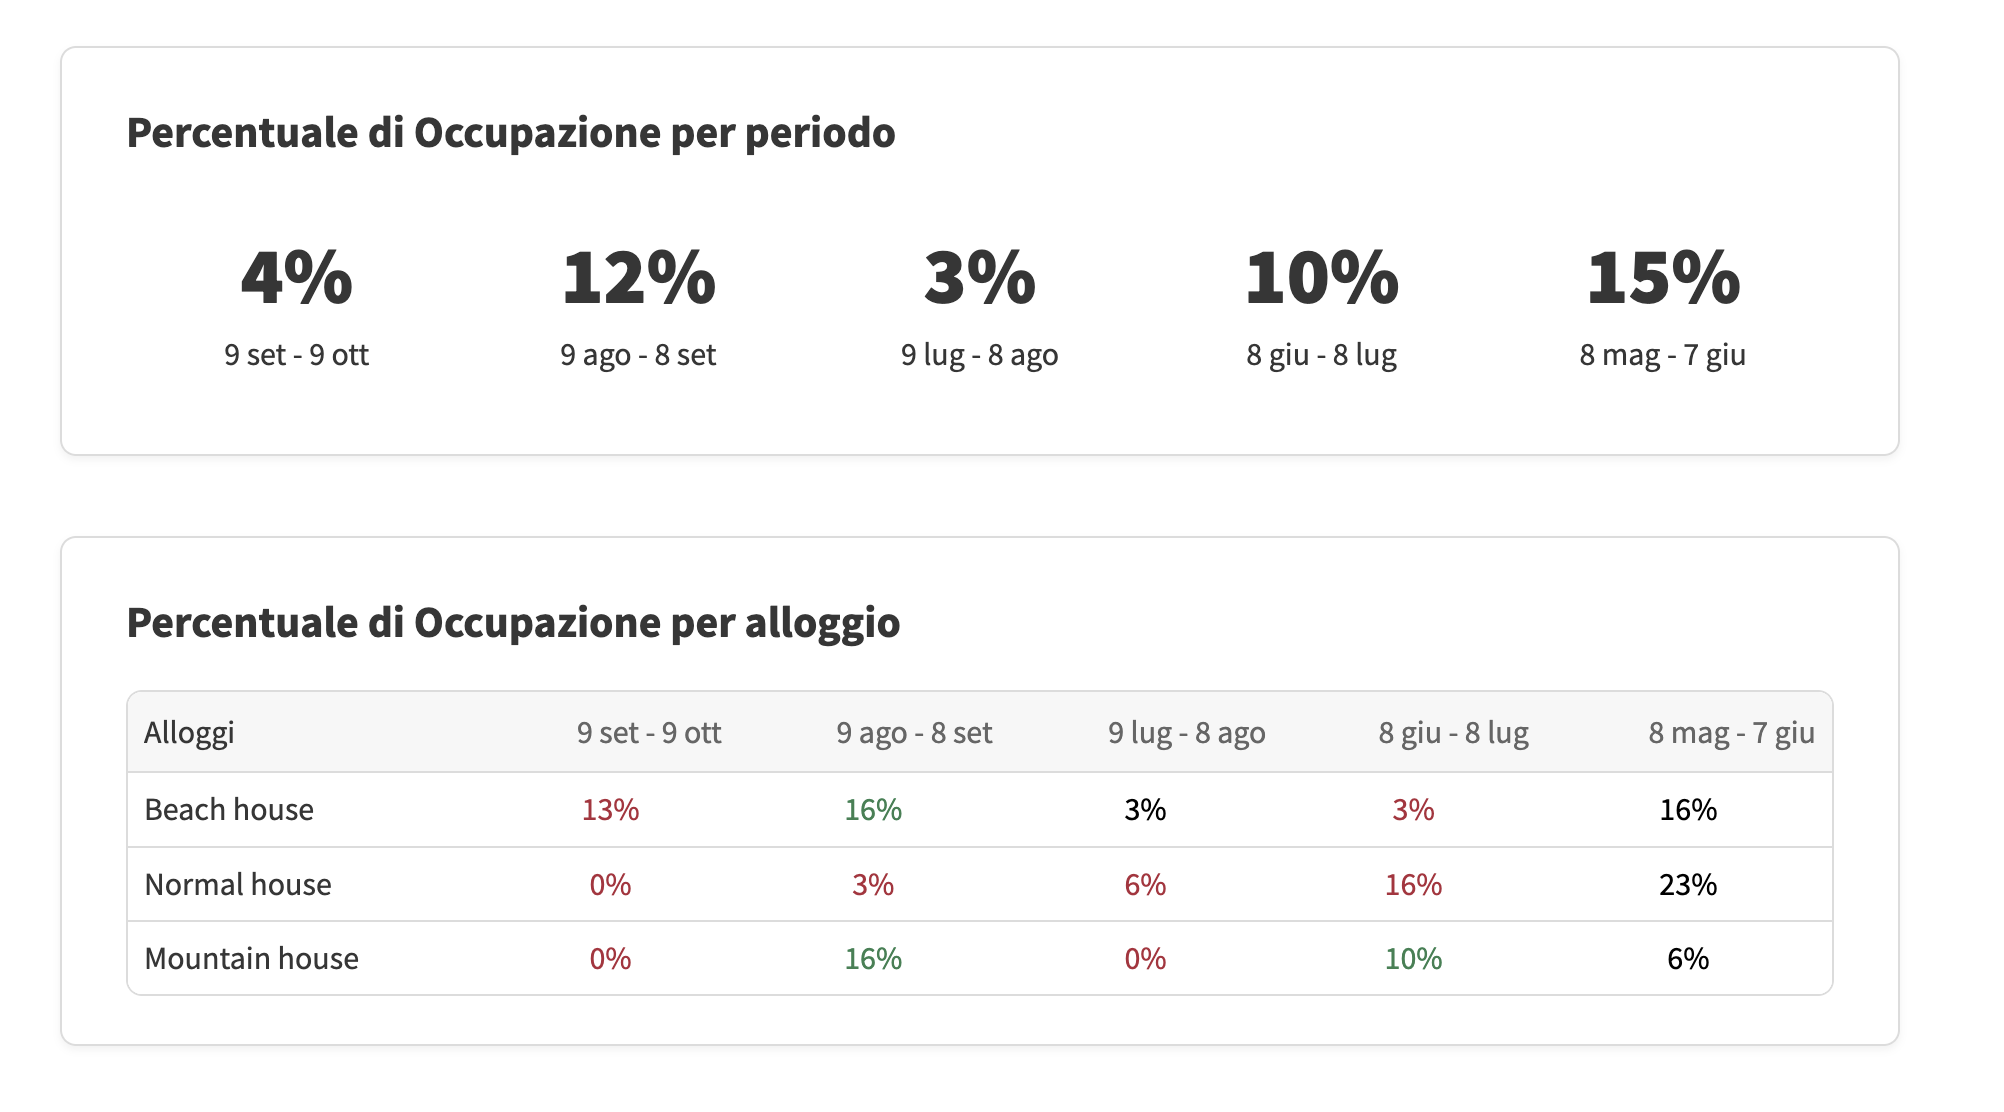Click the 4% occupancy figure
The image size is (2004, 1112).
point(297,278)
